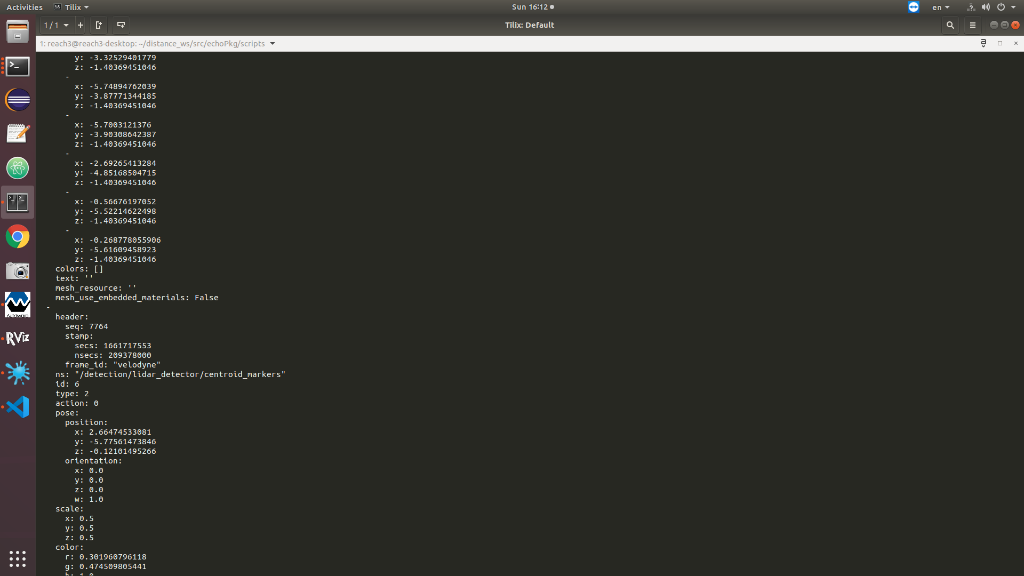Open the terminal search magnifier icon
This screenshot has height=576, width=1024.
click(950, 25)
